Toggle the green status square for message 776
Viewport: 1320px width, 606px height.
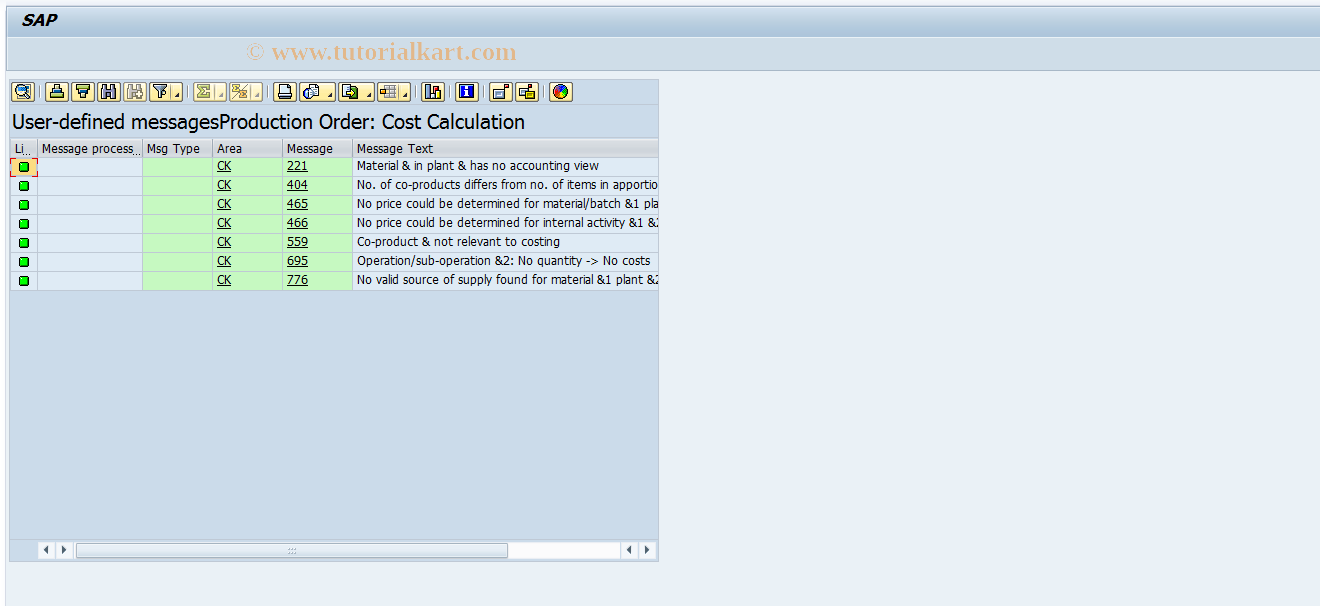pos(22,280)
